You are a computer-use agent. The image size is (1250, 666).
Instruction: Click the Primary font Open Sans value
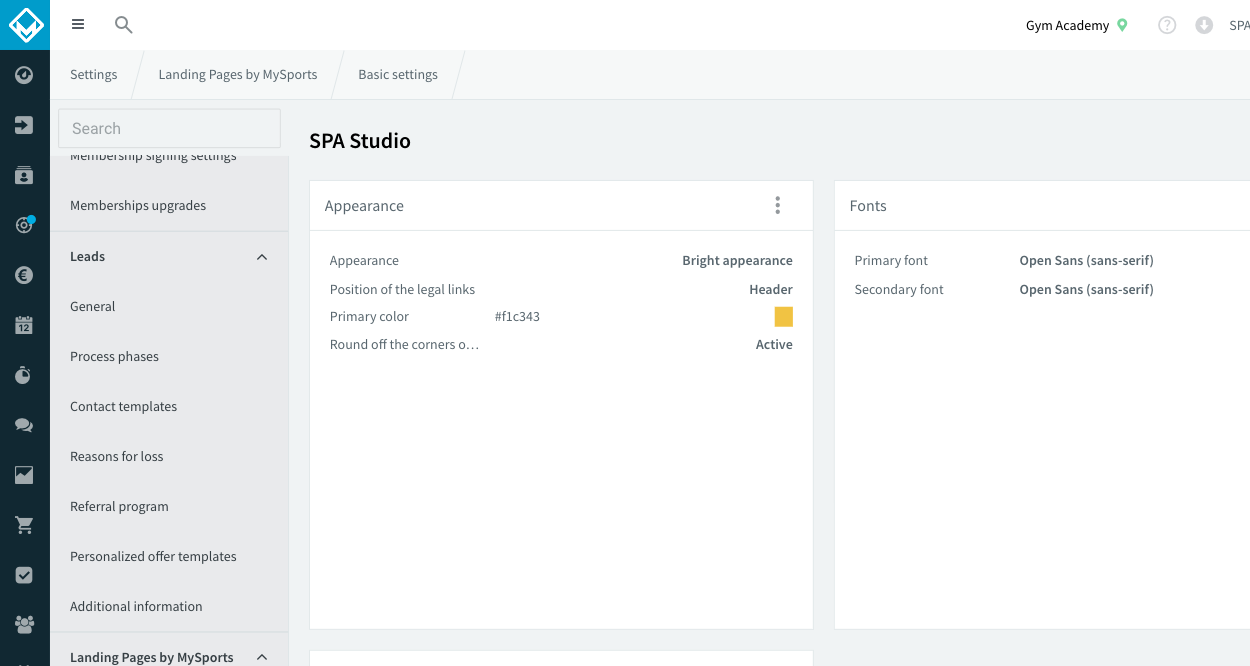[x=1086, y=261]
